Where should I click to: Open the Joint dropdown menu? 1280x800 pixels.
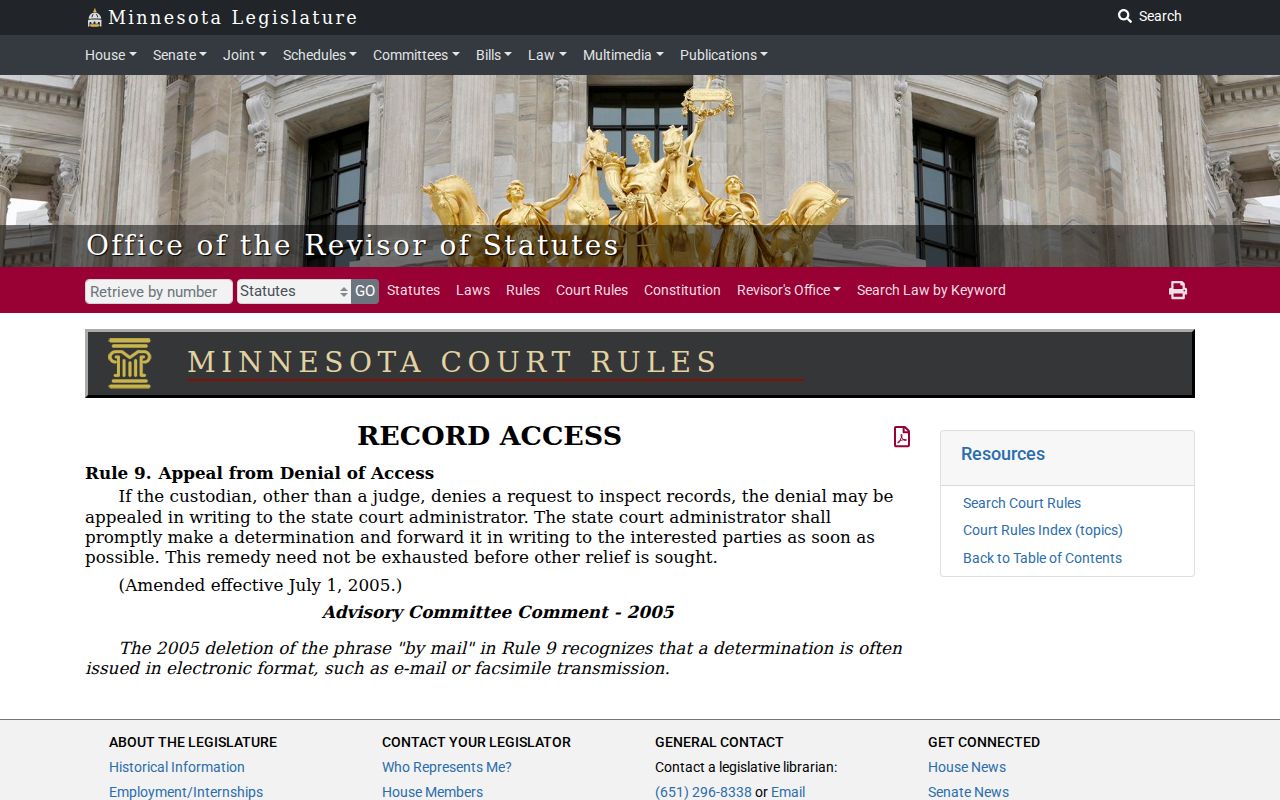(245, 55)
